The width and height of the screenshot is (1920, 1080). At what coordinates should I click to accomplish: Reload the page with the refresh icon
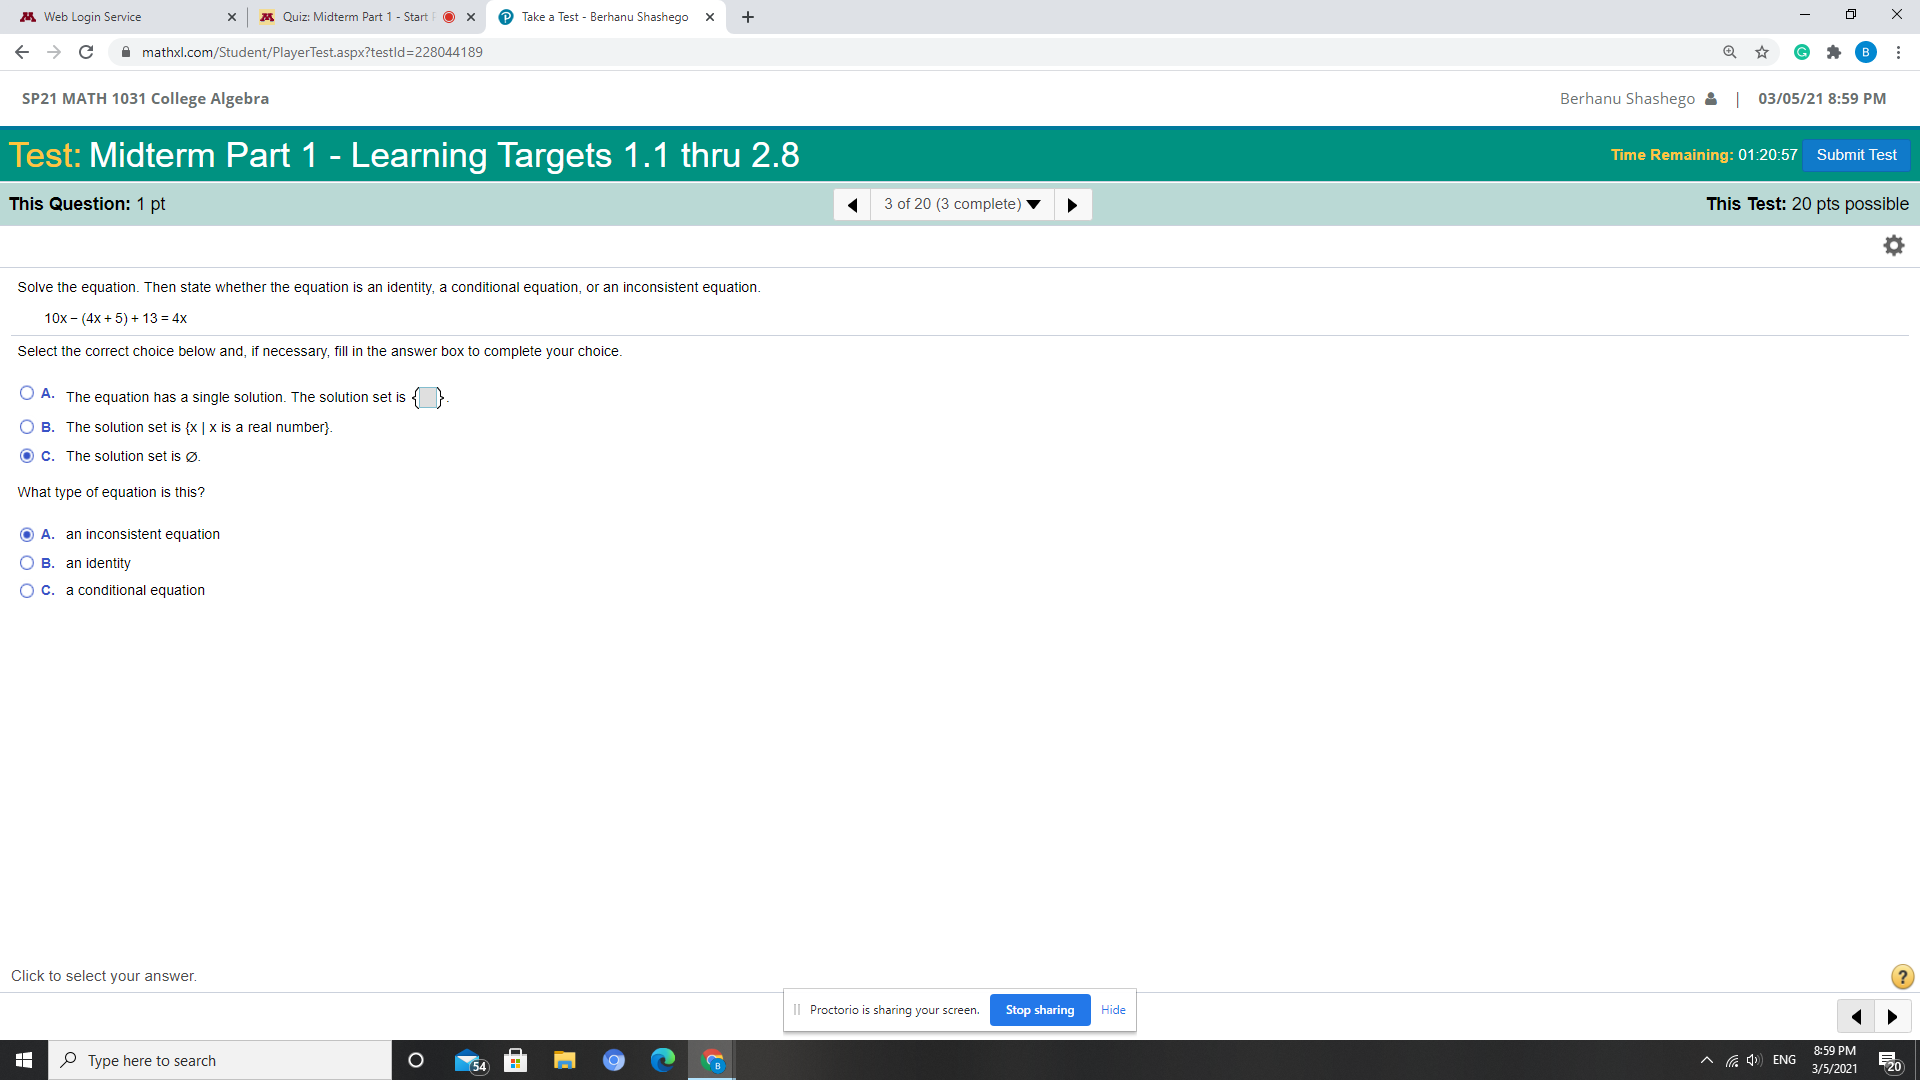click(x=86, y=52)
